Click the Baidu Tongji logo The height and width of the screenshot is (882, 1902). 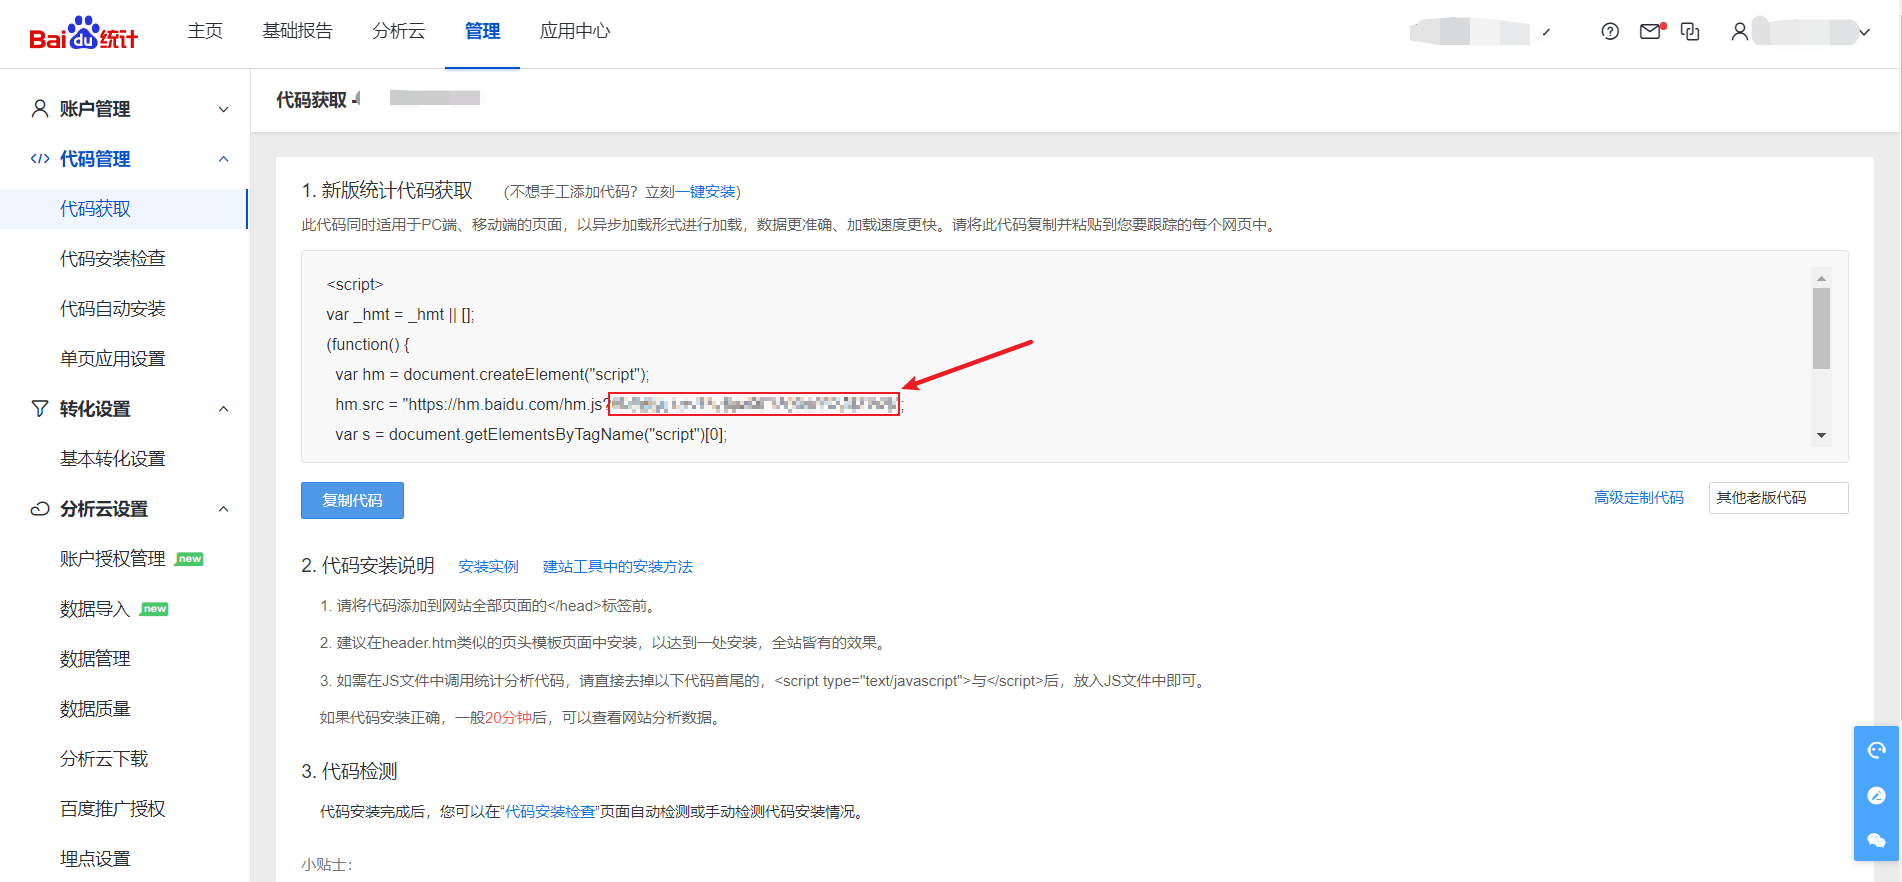tap(84, 34)
